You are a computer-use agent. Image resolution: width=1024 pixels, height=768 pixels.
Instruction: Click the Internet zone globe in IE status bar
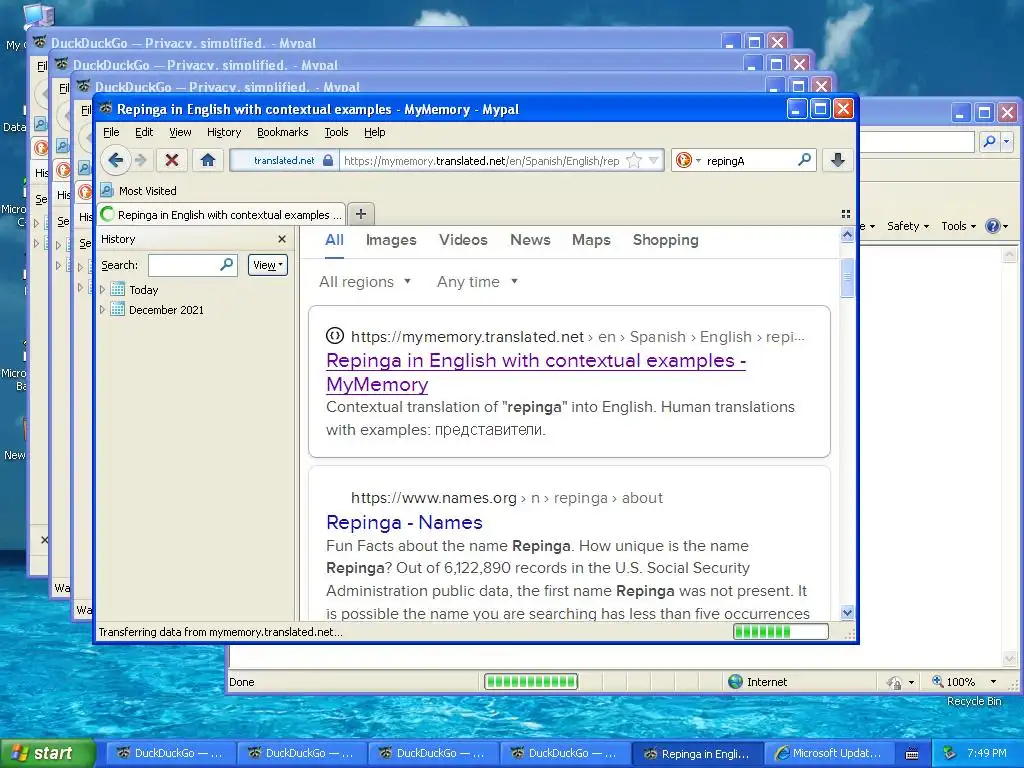point(735,682)
